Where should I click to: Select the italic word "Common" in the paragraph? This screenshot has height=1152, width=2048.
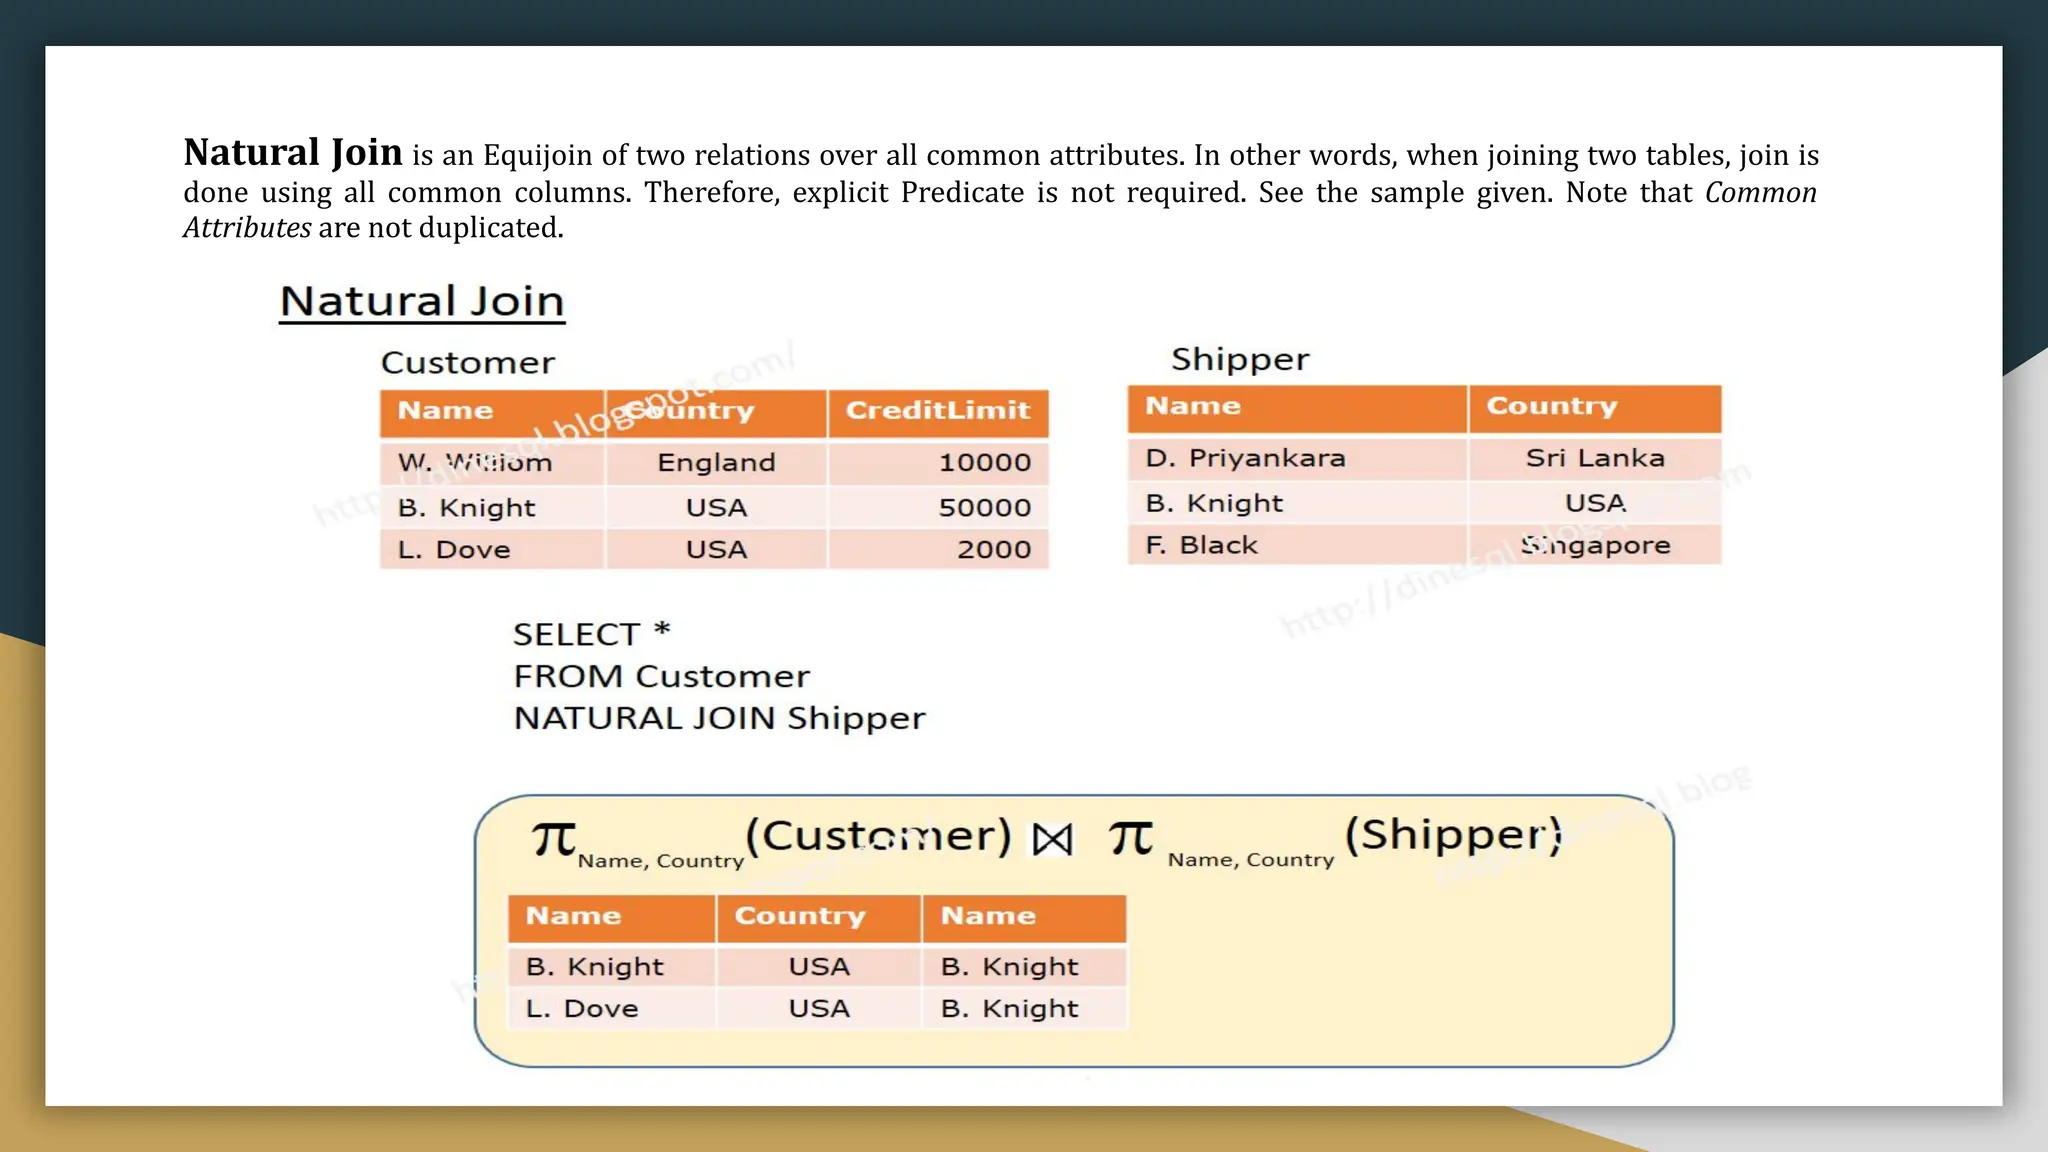[1760, 192]
